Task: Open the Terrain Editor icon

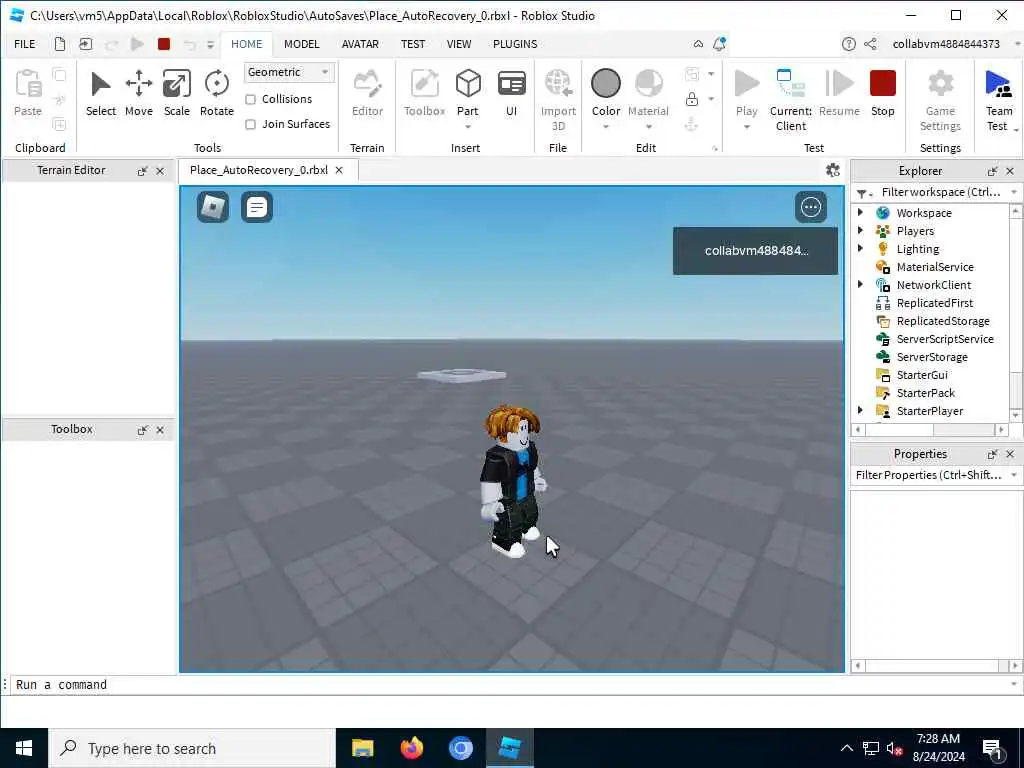Action: 367,84
